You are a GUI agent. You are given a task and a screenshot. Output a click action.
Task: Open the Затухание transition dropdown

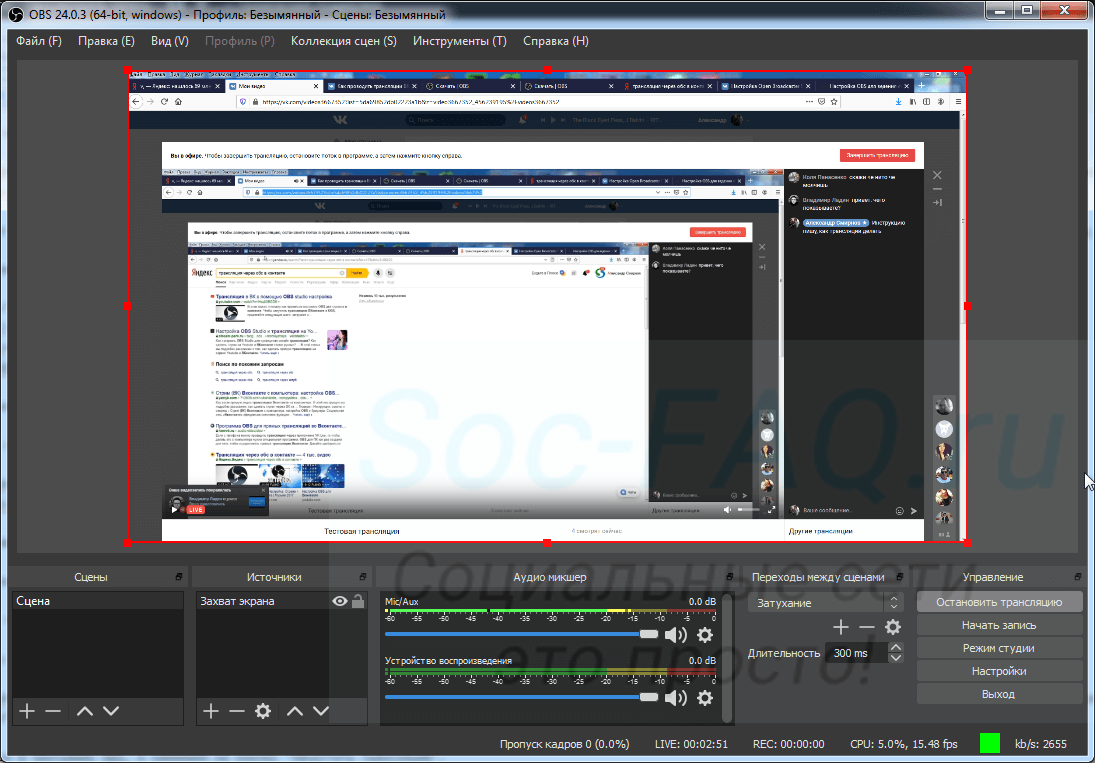pyautogui.click(x=825, y=602)
